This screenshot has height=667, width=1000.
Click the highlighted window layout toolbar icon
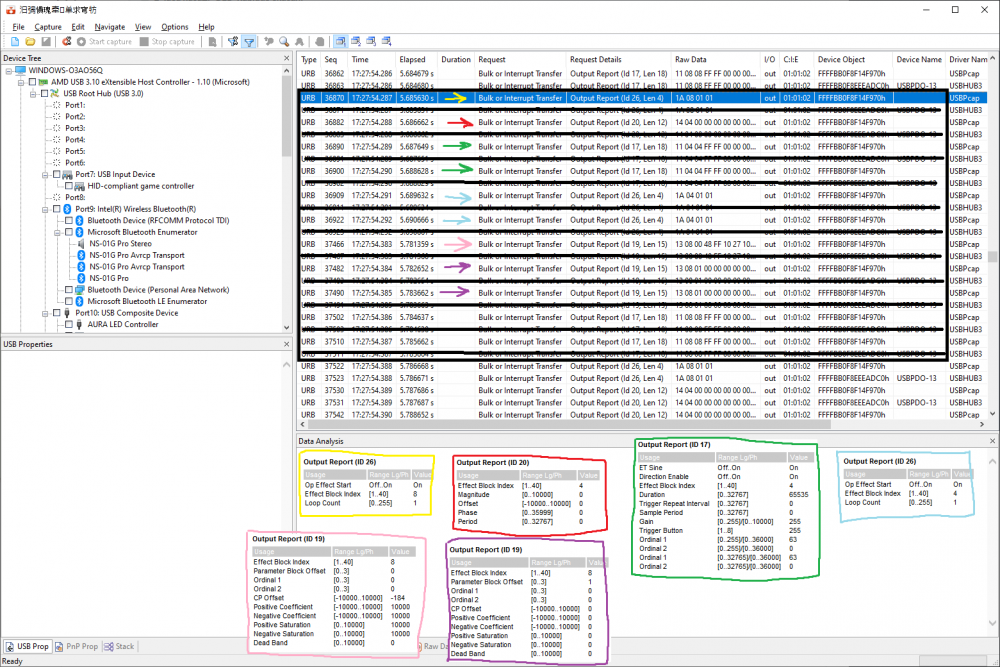341,42
